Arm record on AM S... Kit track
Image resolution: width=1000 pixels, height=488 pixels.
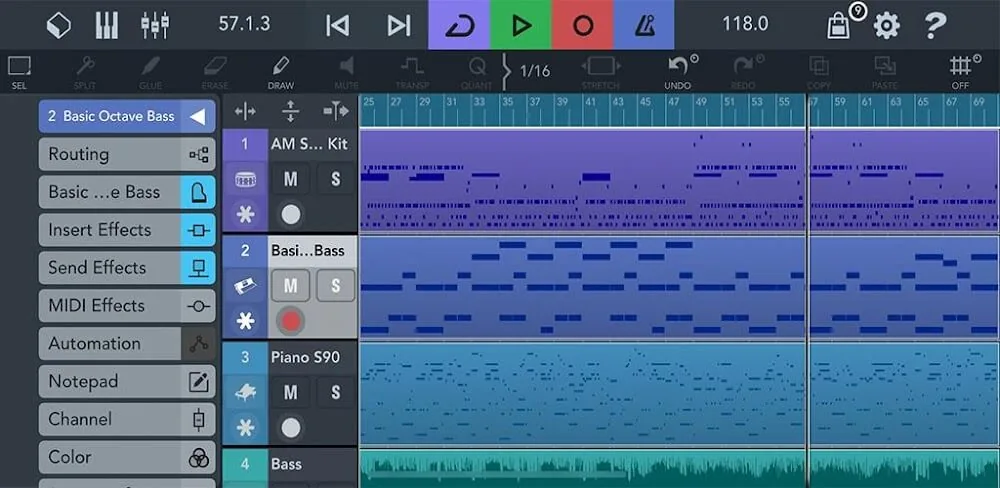291,215
